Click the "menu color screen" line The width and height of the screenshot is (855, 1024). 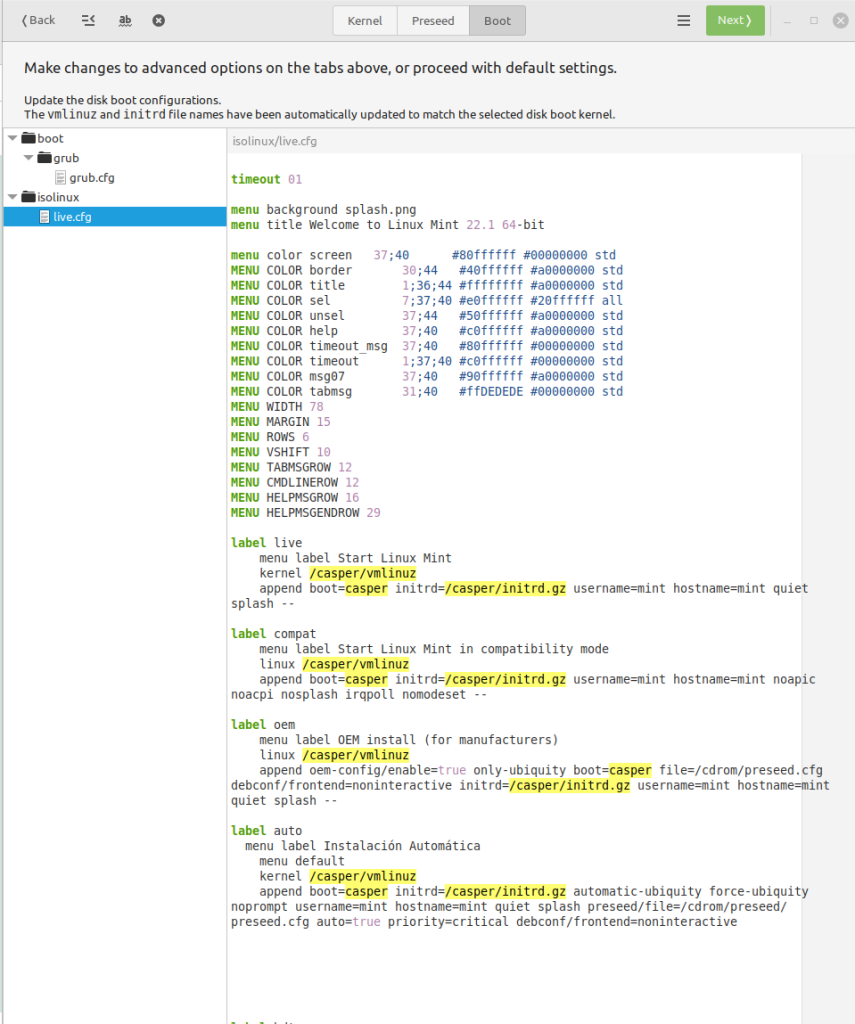pos(423,255)
